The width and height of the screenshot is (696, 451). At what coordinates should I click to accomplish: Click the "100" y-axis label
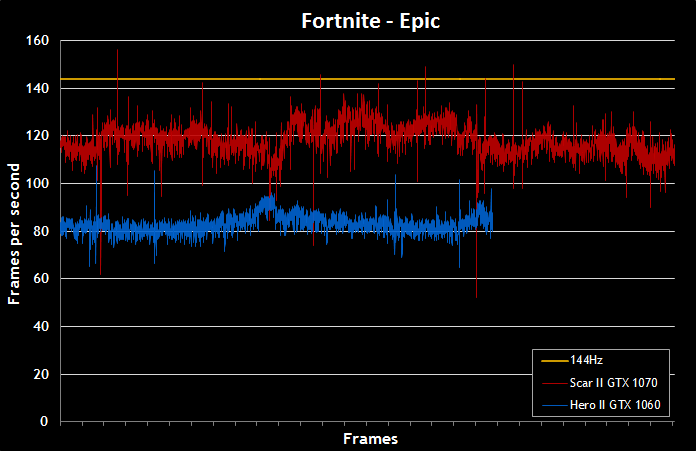point(37,183)
